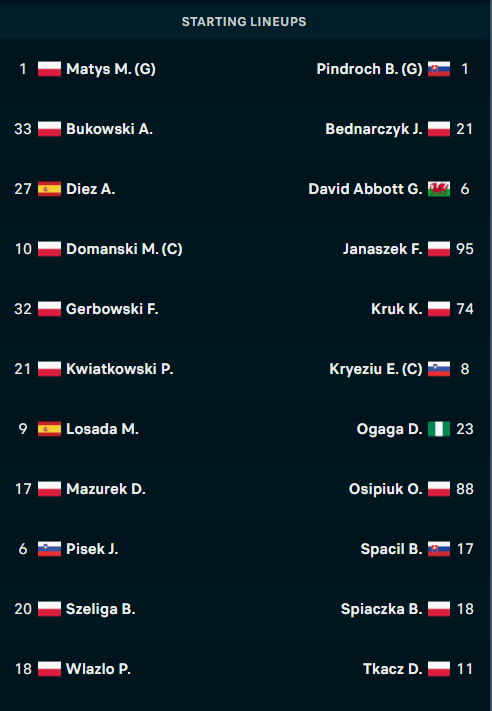Click the Starting Lineups header
Image resolution: width=492 pixels, height=711 pixels.
coord(244,22)
